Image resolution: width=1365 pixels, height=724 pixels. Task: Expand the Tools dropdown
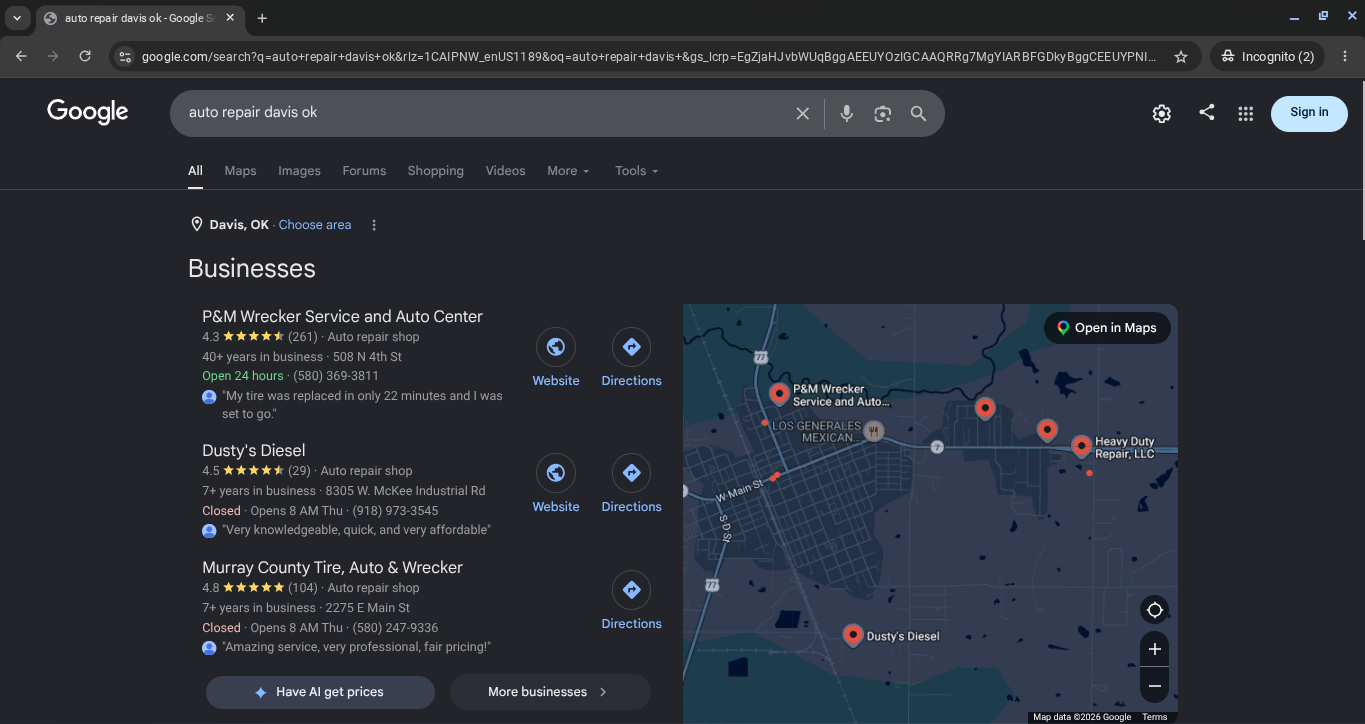tap(636, 171)
